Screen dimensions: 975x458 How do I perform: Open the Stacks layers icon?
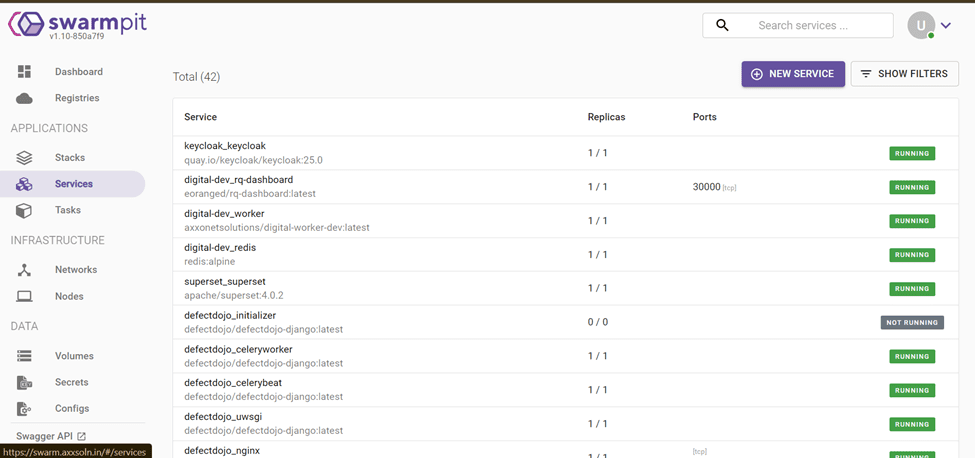pos(25,158)
